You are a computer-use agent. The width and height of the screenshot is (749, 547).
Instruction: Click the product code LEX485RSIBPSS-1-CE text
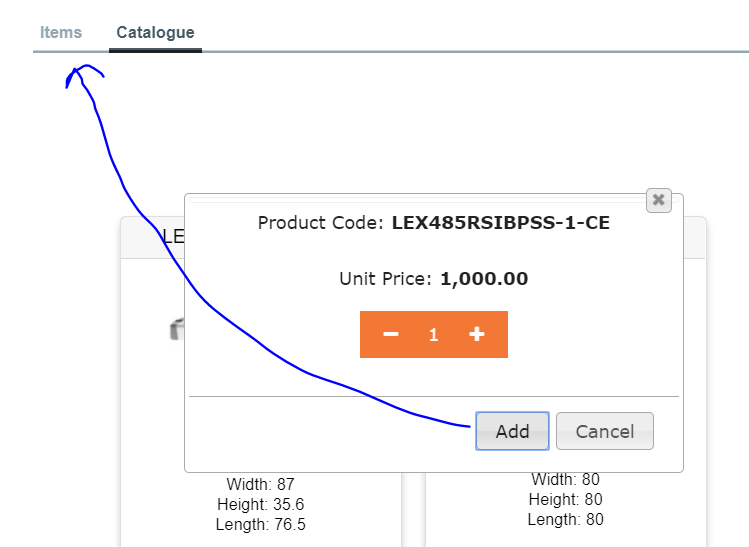click(x=500, y=223)
